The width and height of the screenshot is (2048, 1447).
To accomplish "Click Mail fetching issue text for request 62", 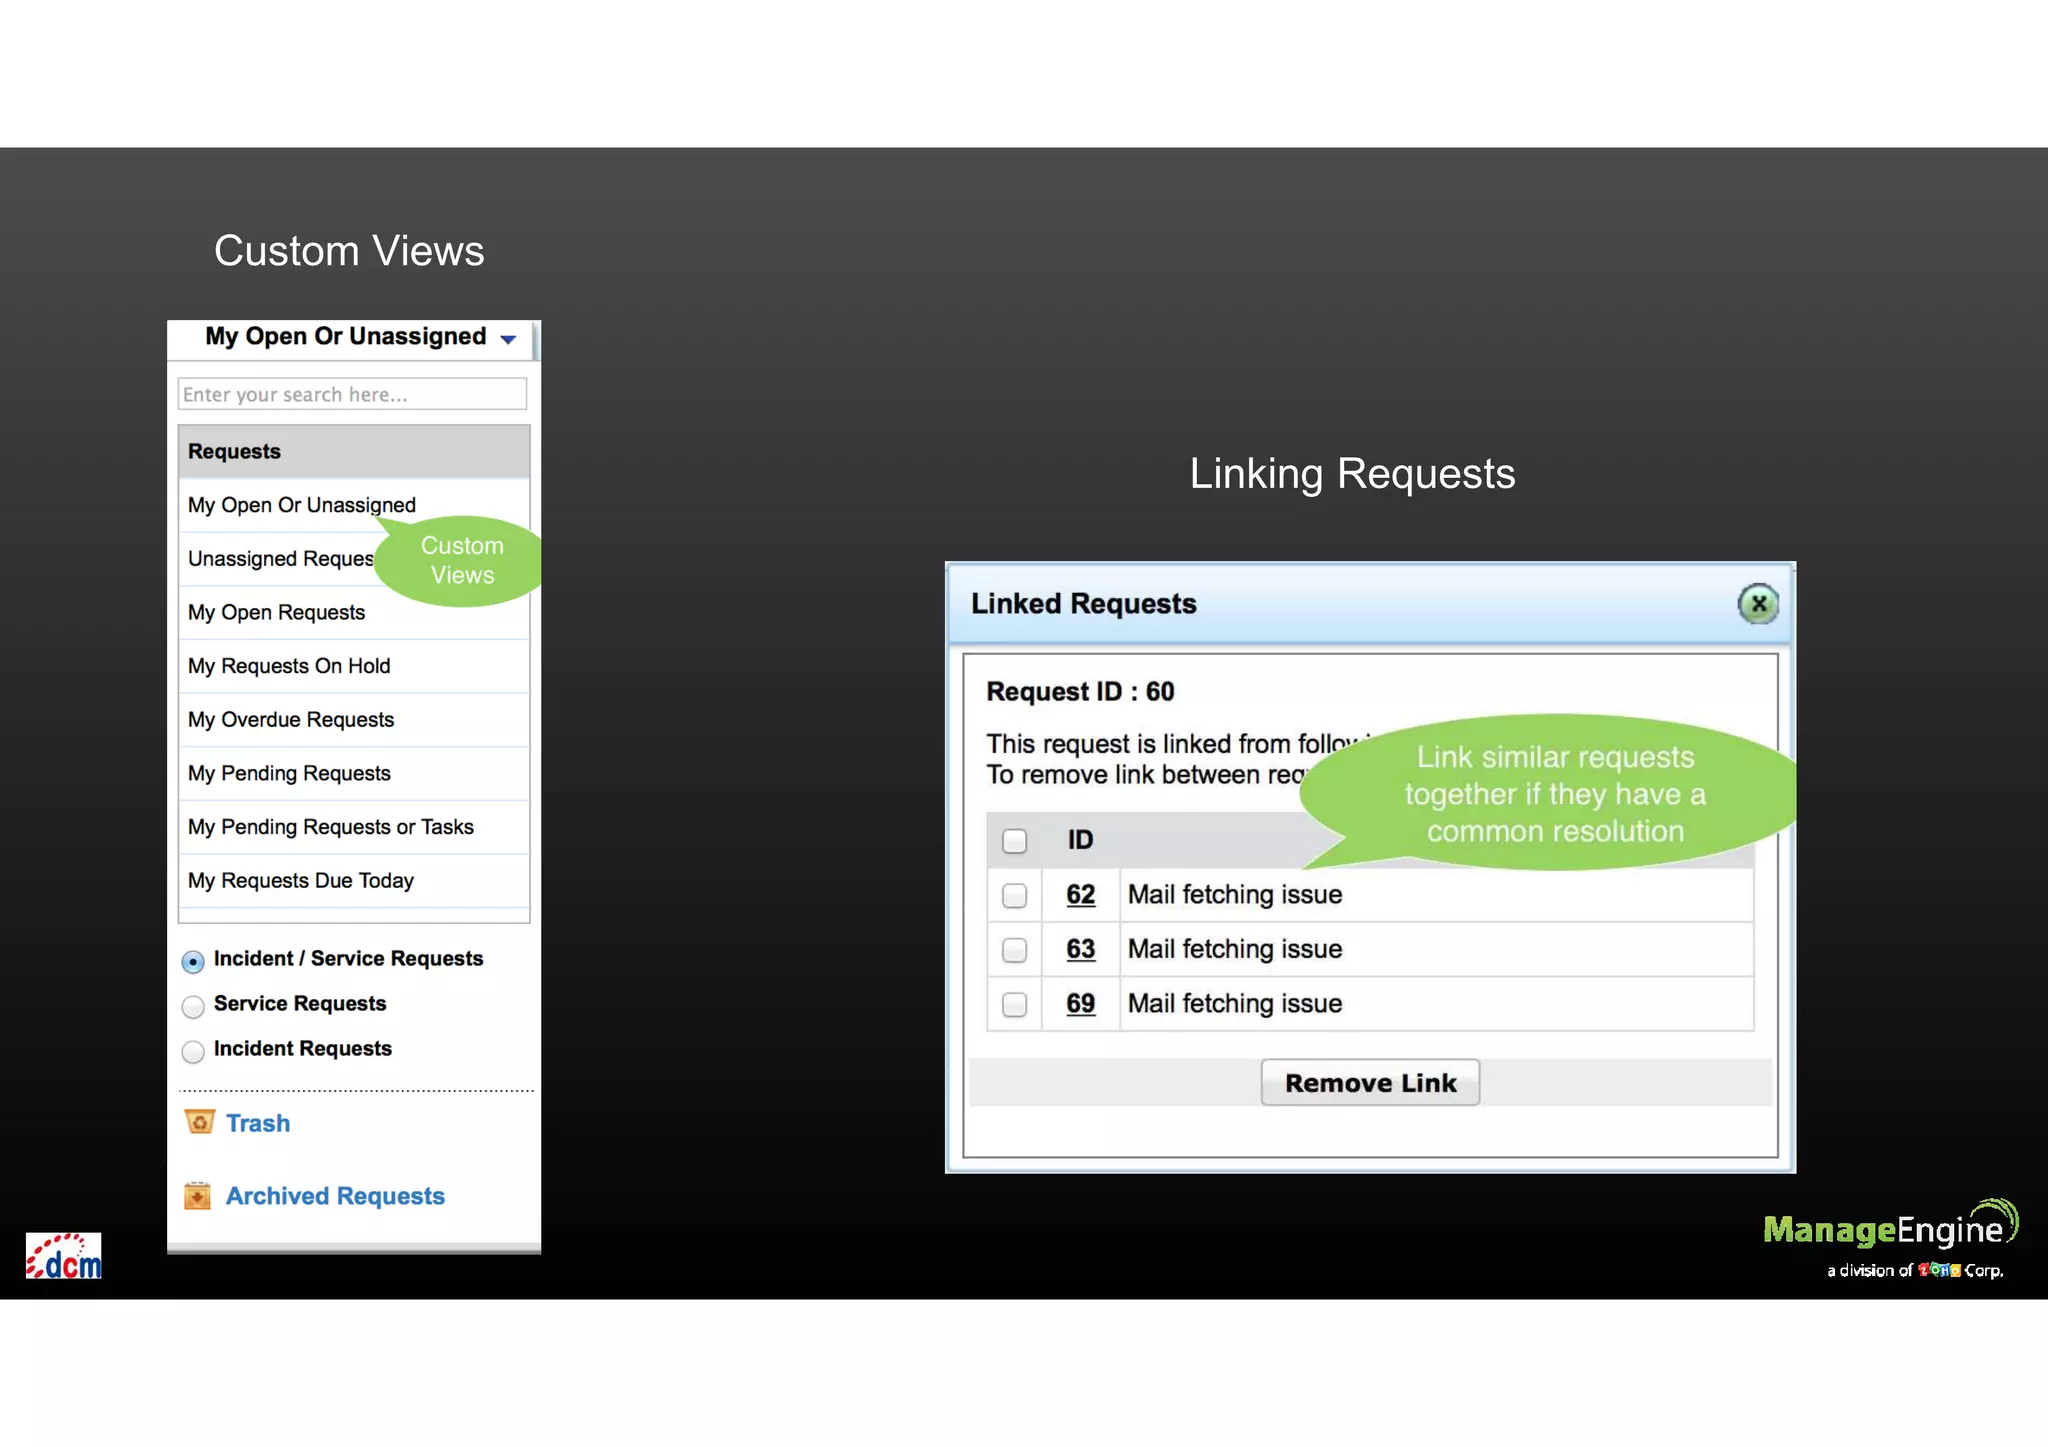I will (1235, 895).
